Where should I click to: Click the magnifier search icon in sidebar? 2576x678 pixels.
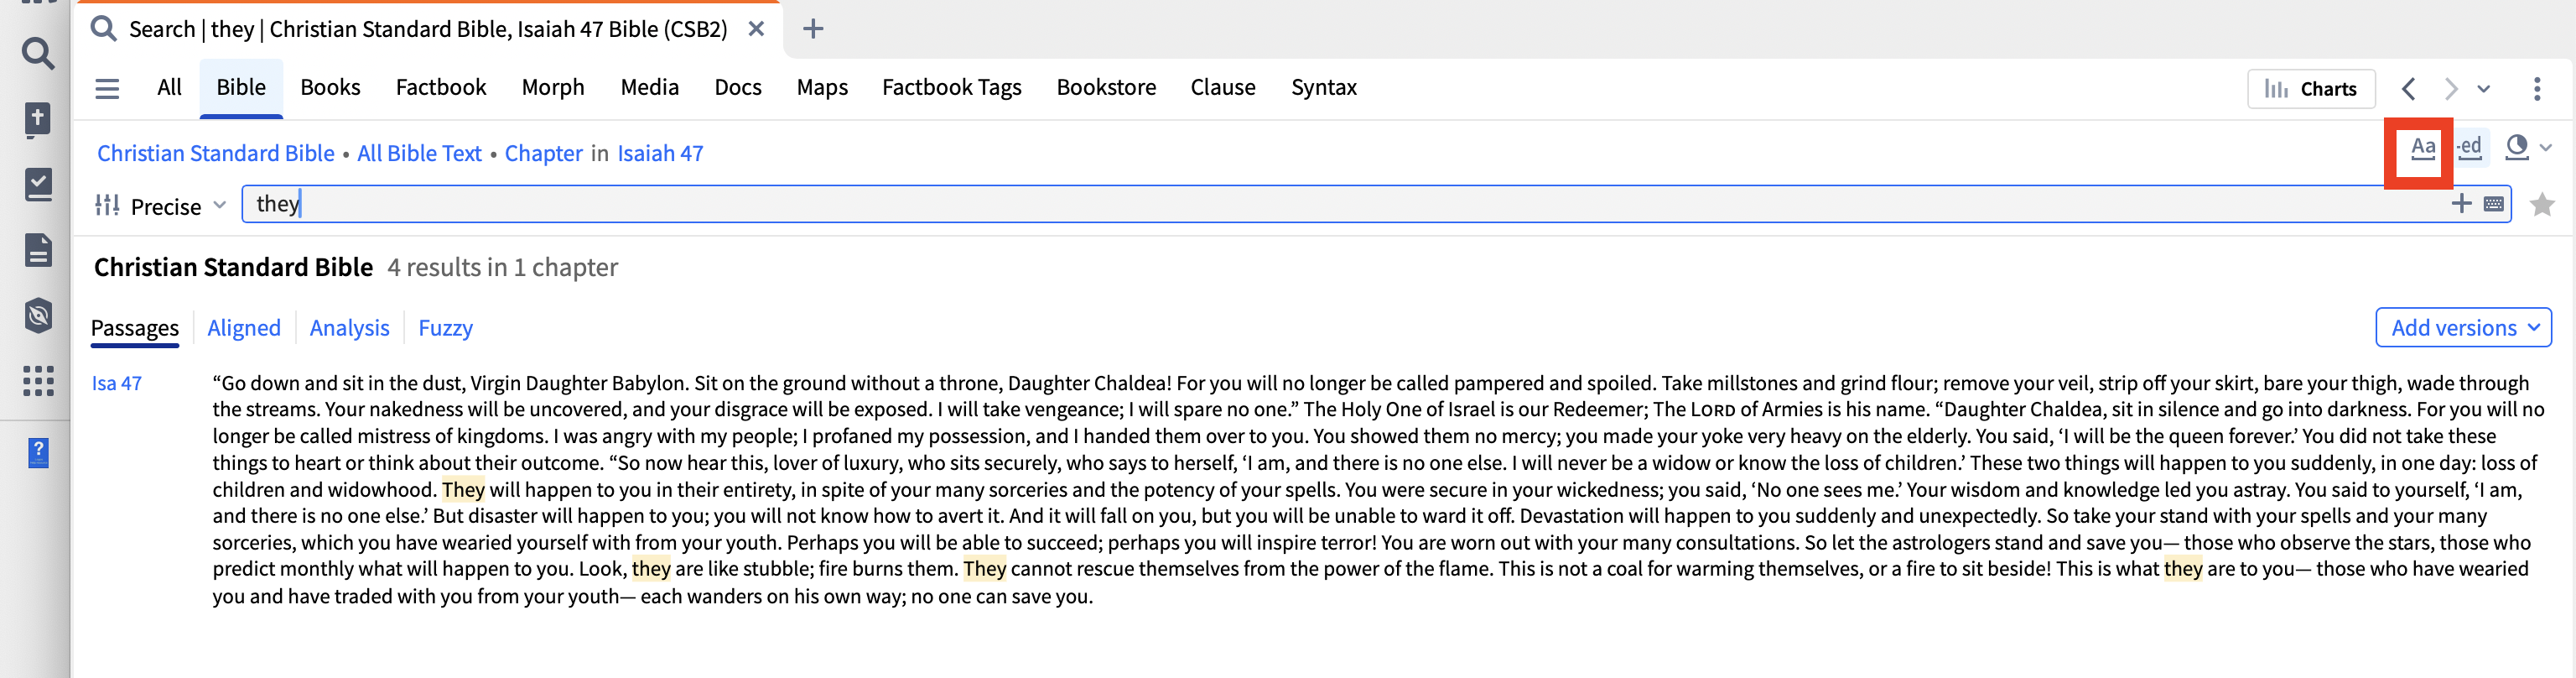38,54
